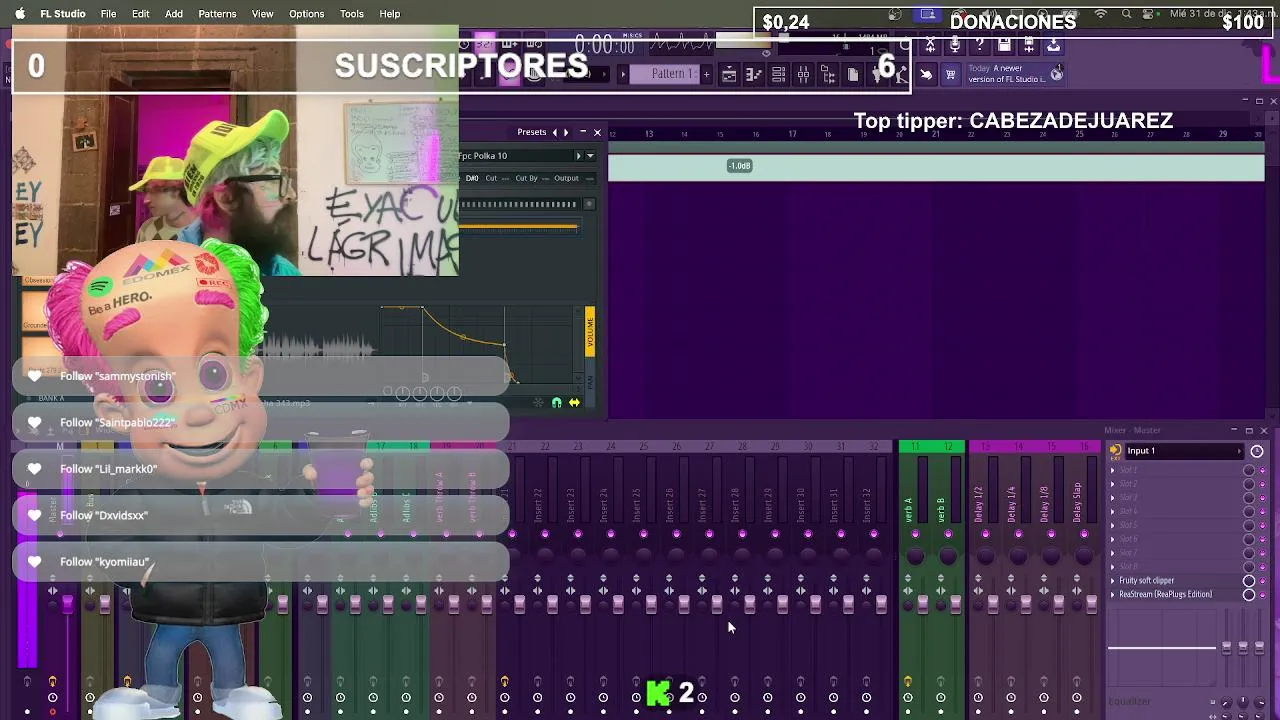Expand the Slot 5 effect menu arrow
Viewport: 1280px width, 720px height.
pos(1112,525)
